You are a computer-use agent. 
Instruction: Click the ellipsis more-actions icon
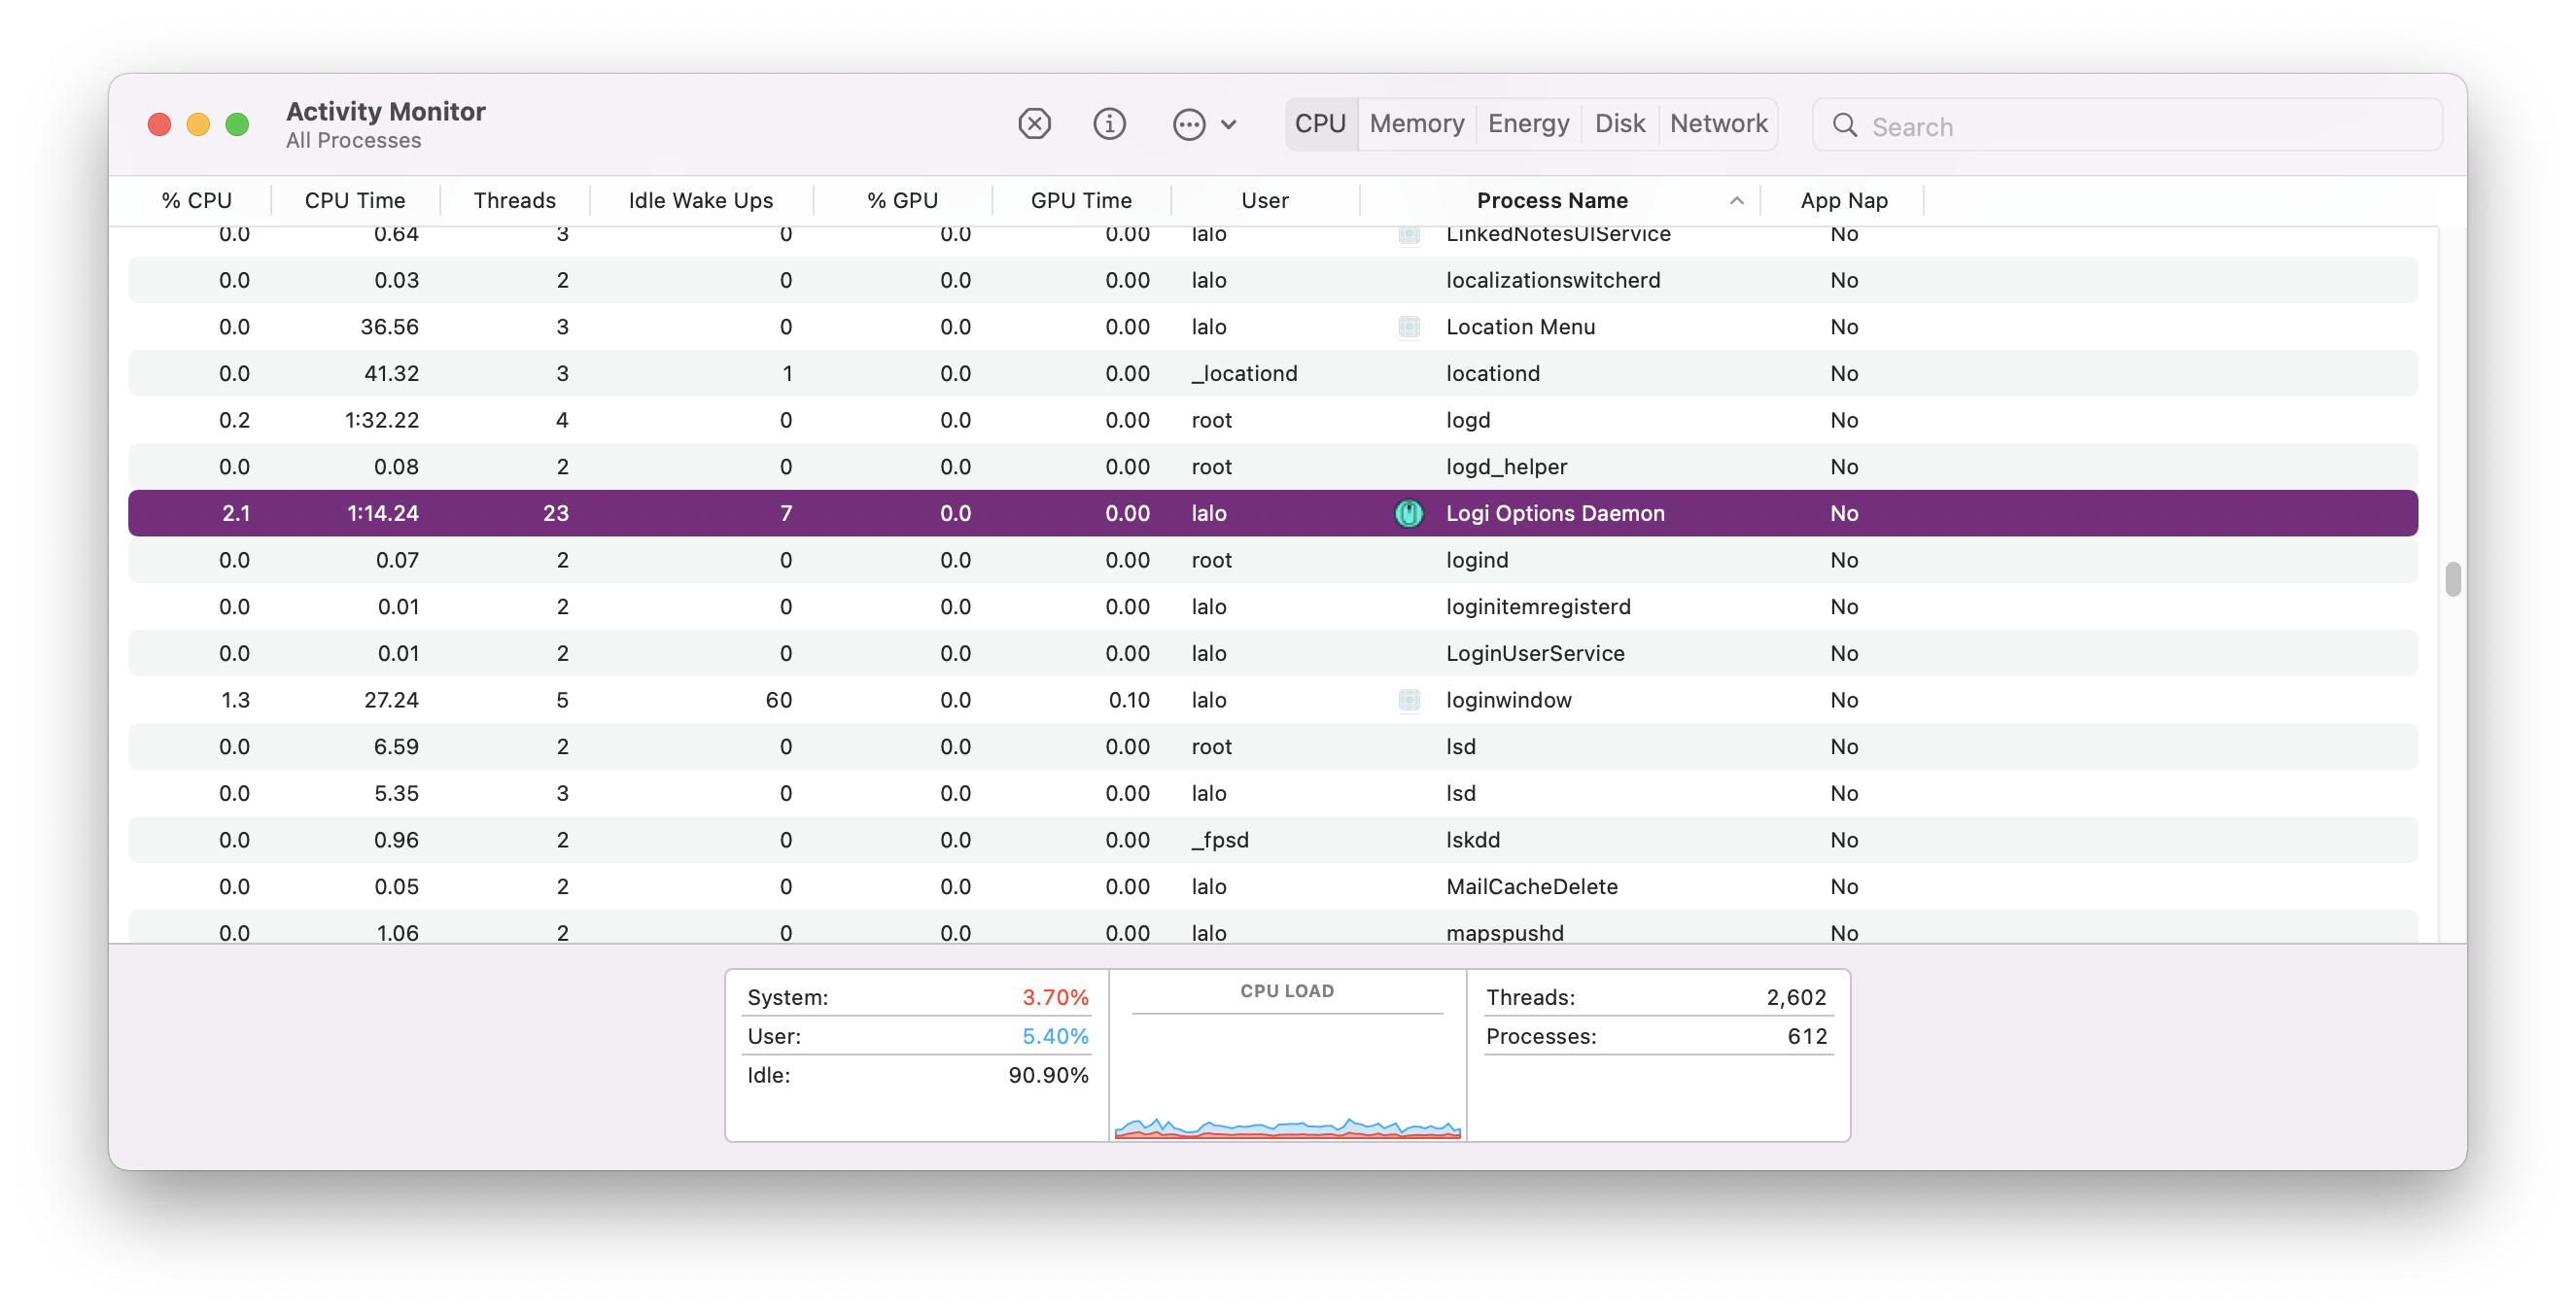pyautogui.click(x=1188, y=125)
